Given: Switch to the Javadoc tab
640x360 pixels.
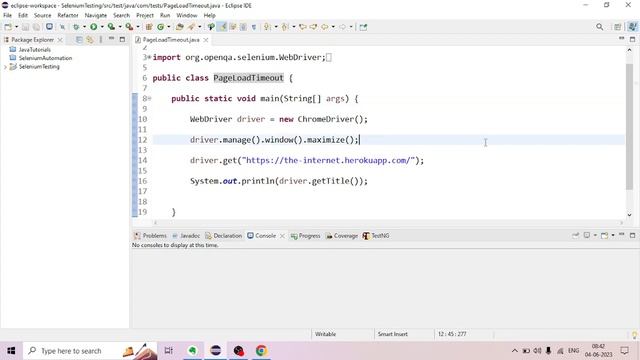Looking at the screenshot, I should pyautogui.click(x=186, y=236).
